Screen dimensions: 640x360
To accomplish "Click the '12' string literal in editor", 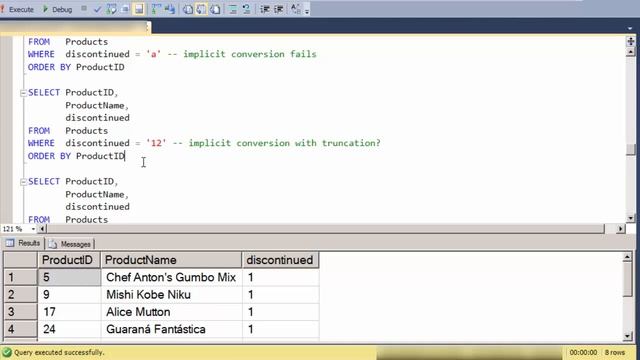I will coord(156,143).
